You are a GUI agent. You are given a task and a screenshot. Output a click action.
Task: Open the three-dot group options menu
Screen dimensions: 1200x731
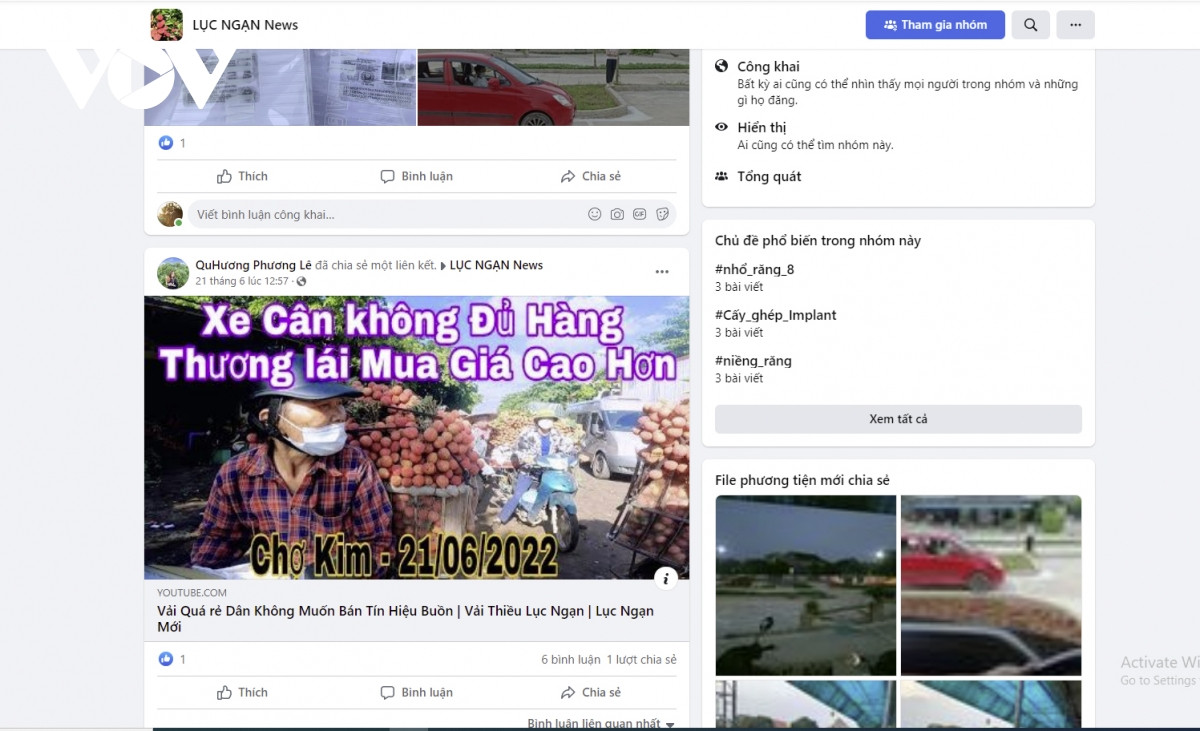pyautogui.click(x=1075, y=25)
